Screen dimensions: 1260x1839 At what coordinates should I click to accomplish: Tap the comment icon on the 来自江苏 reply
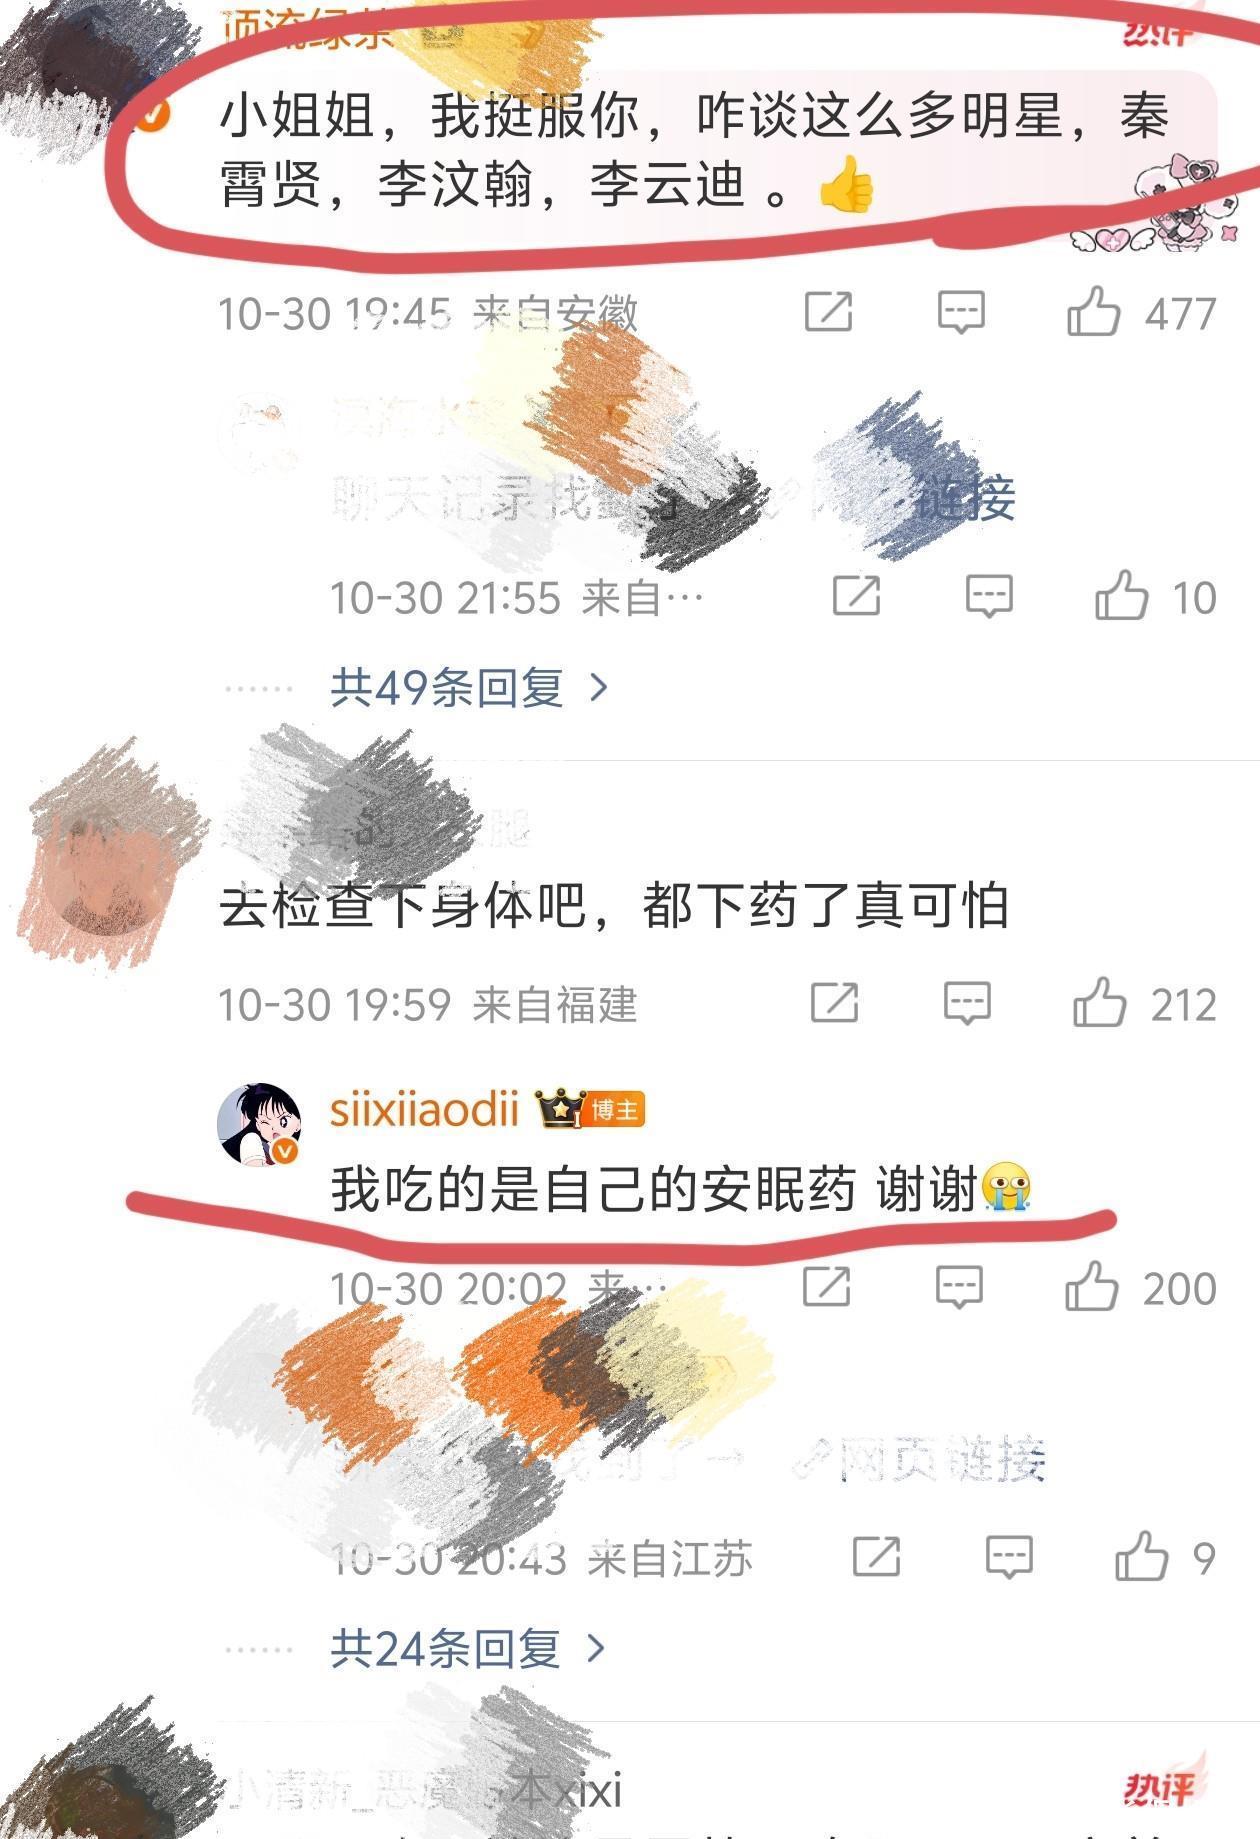click(x=1009, y=1557)
